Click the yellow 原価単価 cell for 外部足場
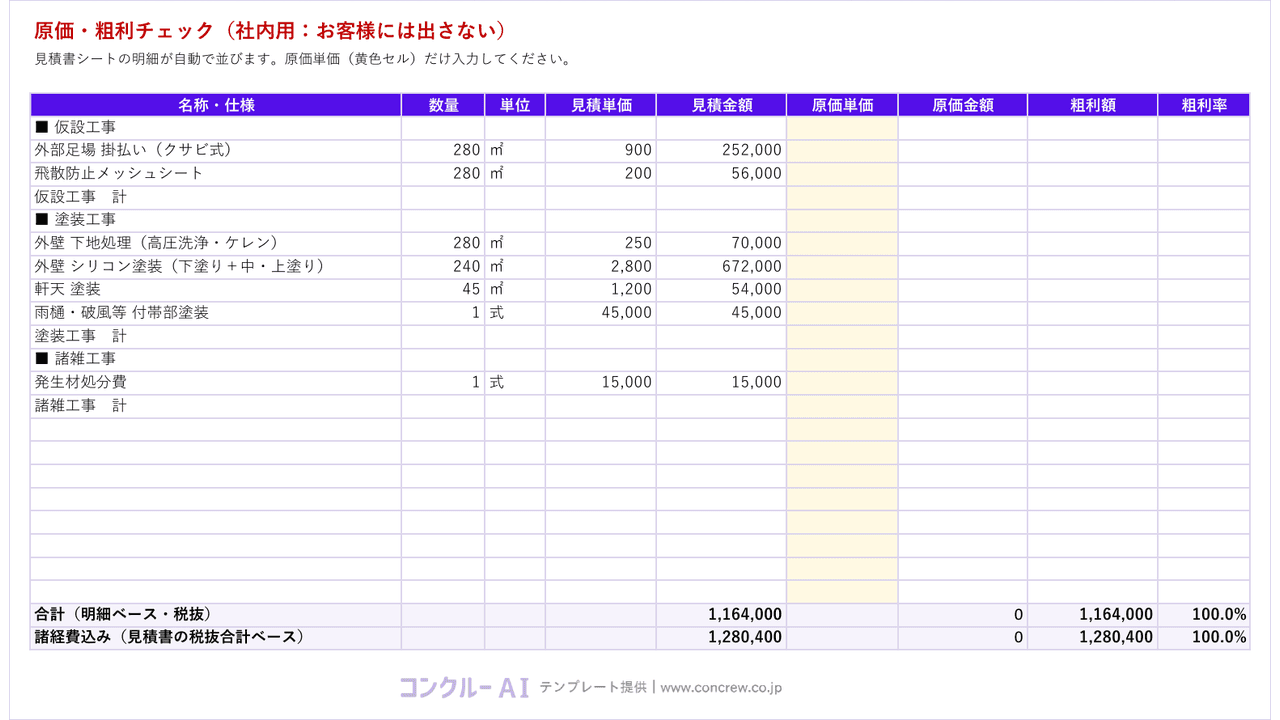This screenshot has width=1280, height=720. (842, 151)
